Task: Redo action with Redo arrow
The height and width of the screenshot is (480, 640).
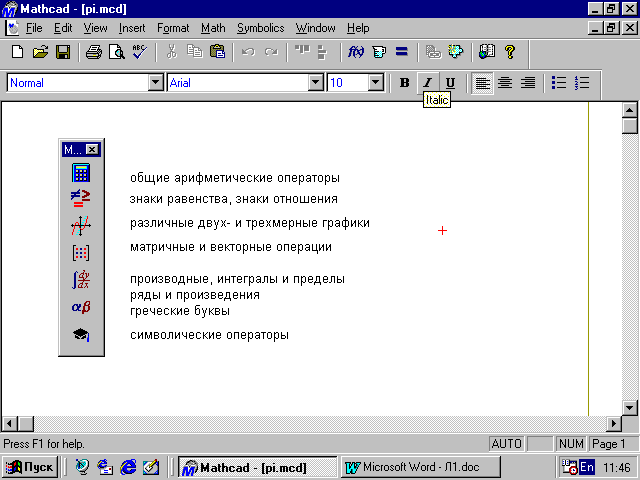Action: 271,52
